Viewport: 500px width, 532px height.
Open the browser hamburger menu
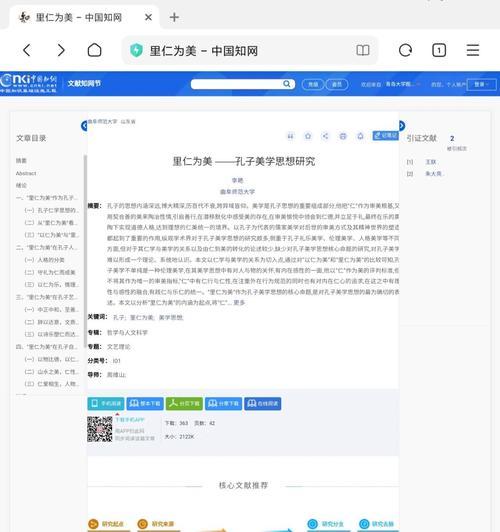473,51
